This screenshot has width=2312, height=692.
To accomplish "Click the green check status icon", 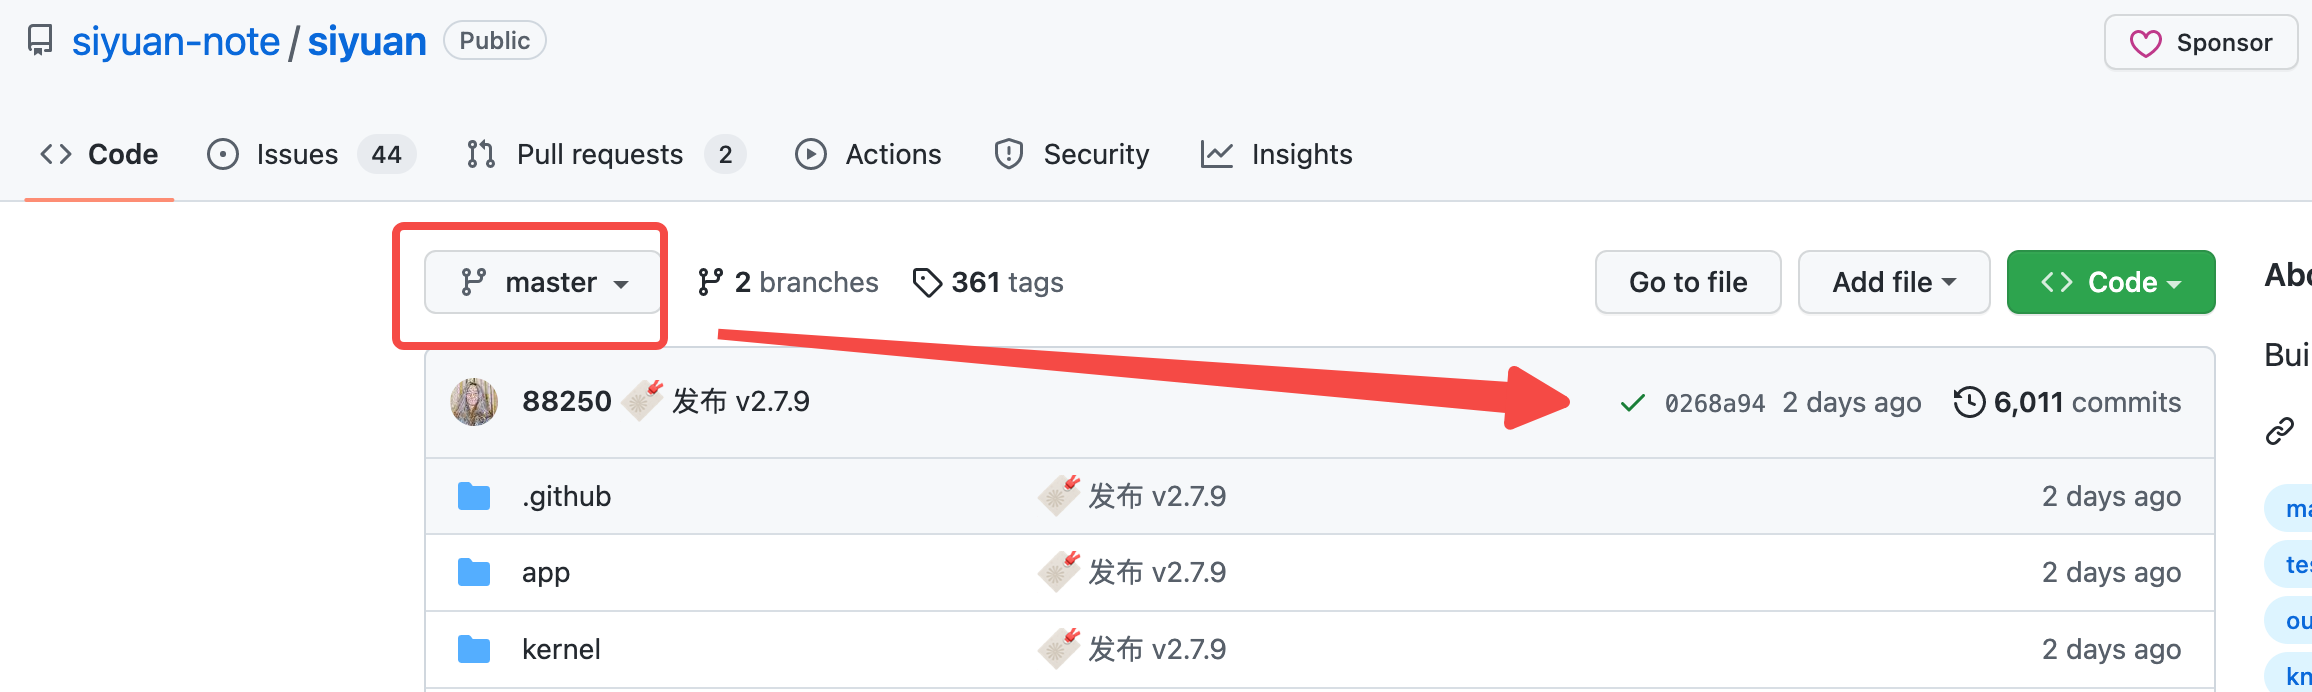I will tap(1632, 403).
